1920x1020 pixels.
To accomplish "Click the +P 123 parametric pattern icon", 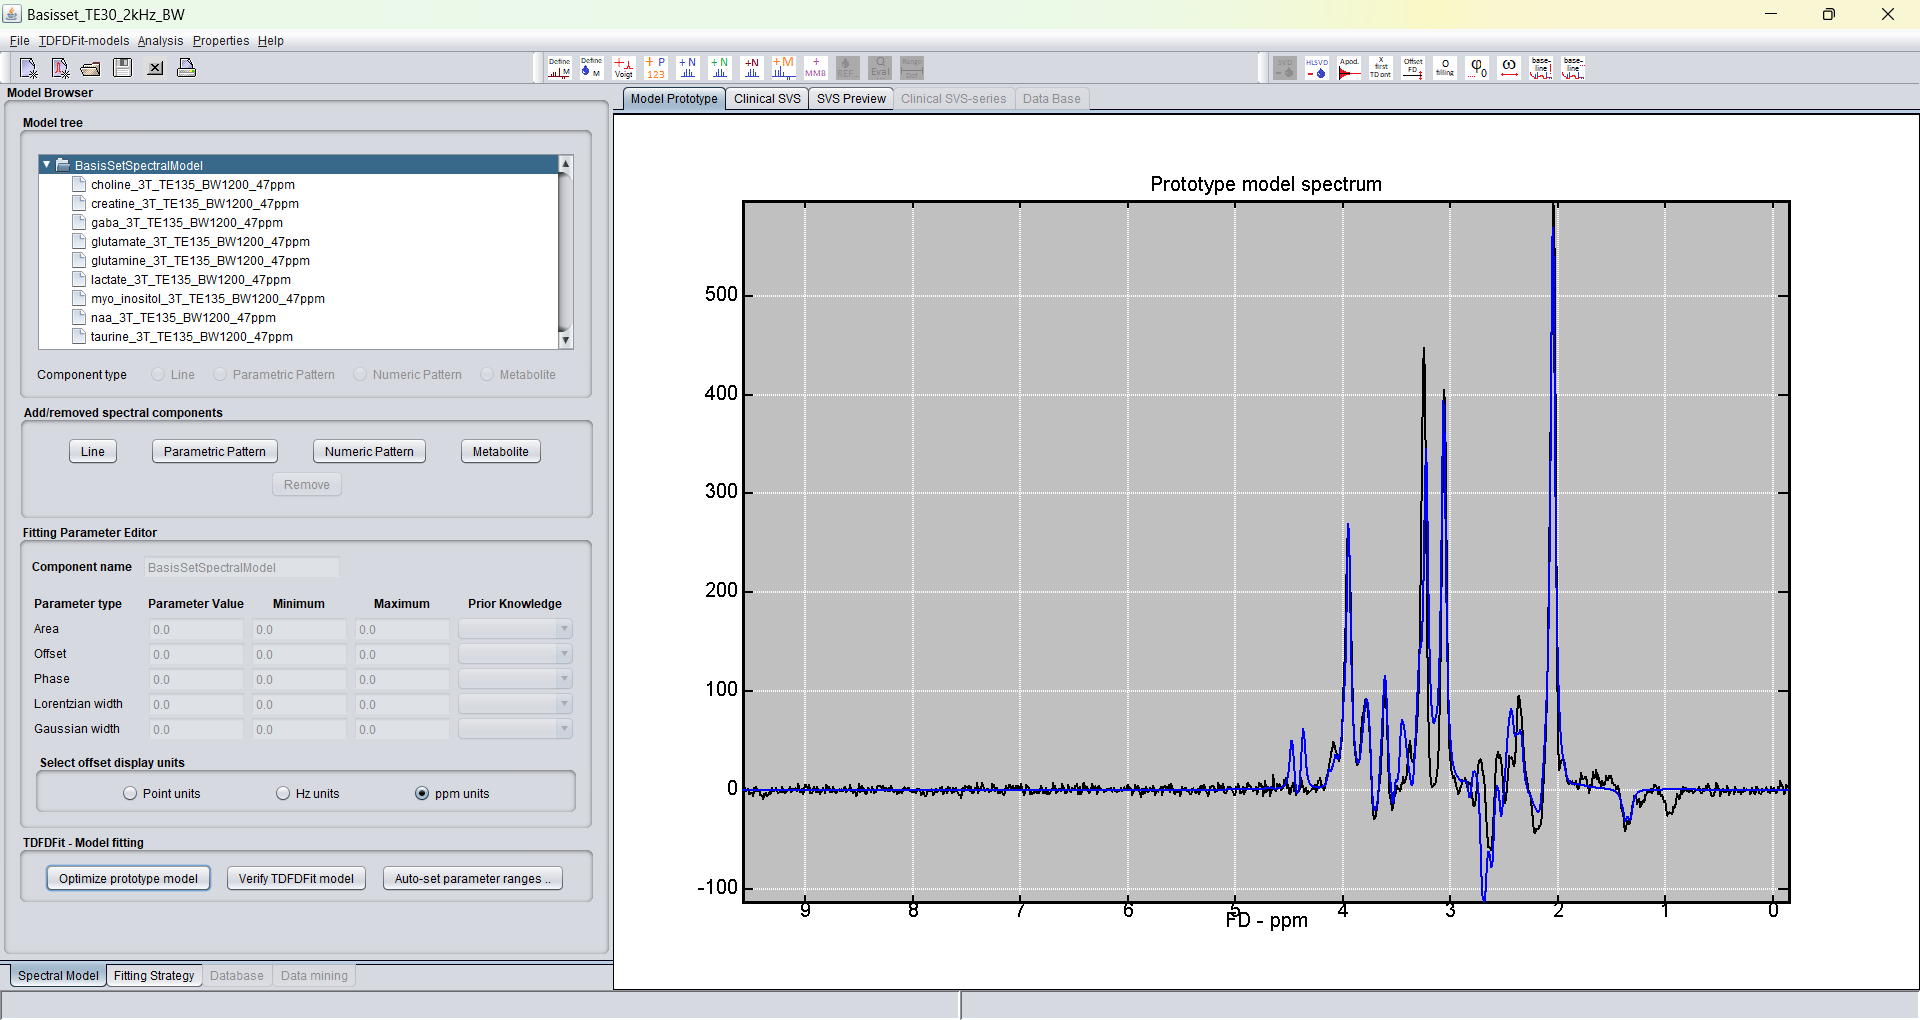I will click(655, 68).
